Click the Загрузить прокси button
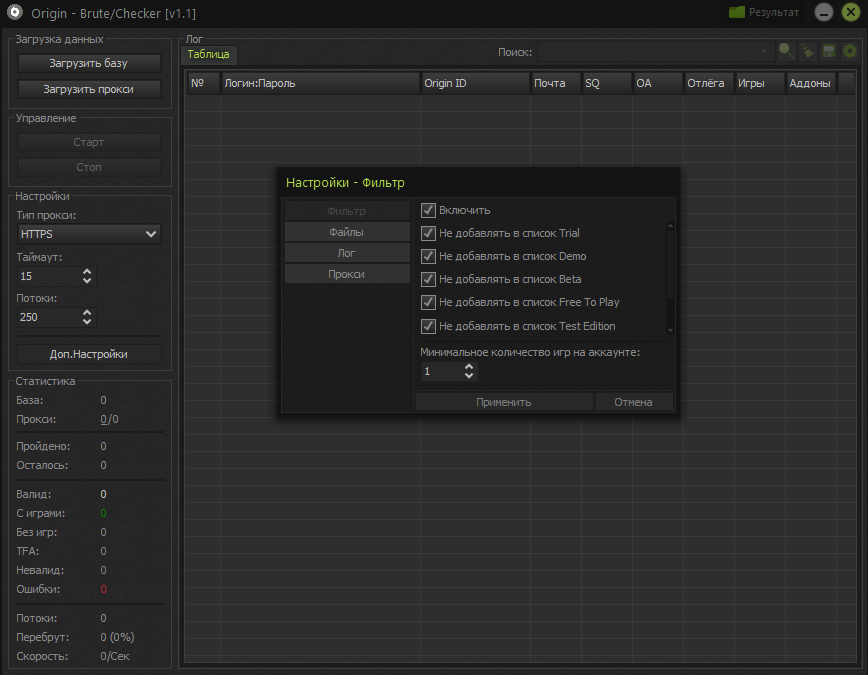 click(89, 89)
